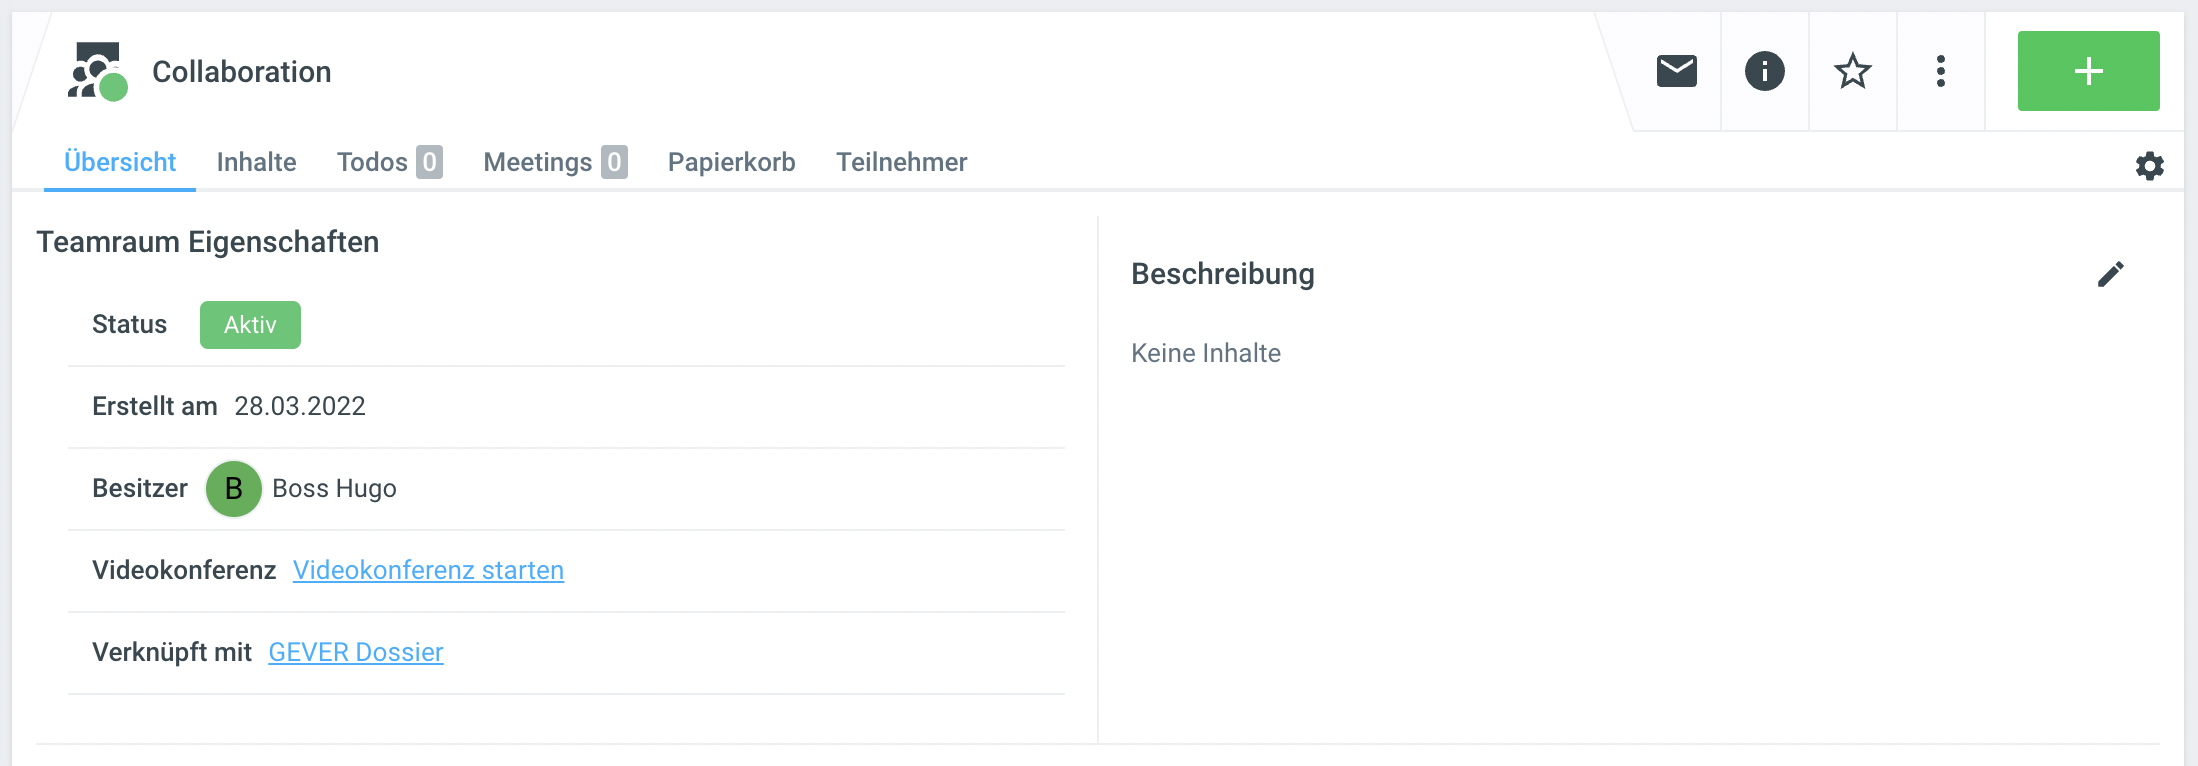Click Boss Hugo's avatar circle
Image resolution: width=2198 pixels, height=766 pixels.
(x=233, y=489)
